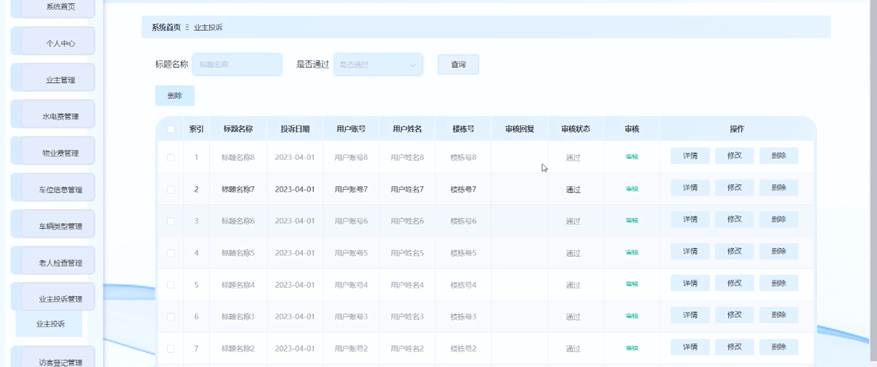Click 修改 for row 标题名称7
Viewport: 877px width, 367px height.
734,188
